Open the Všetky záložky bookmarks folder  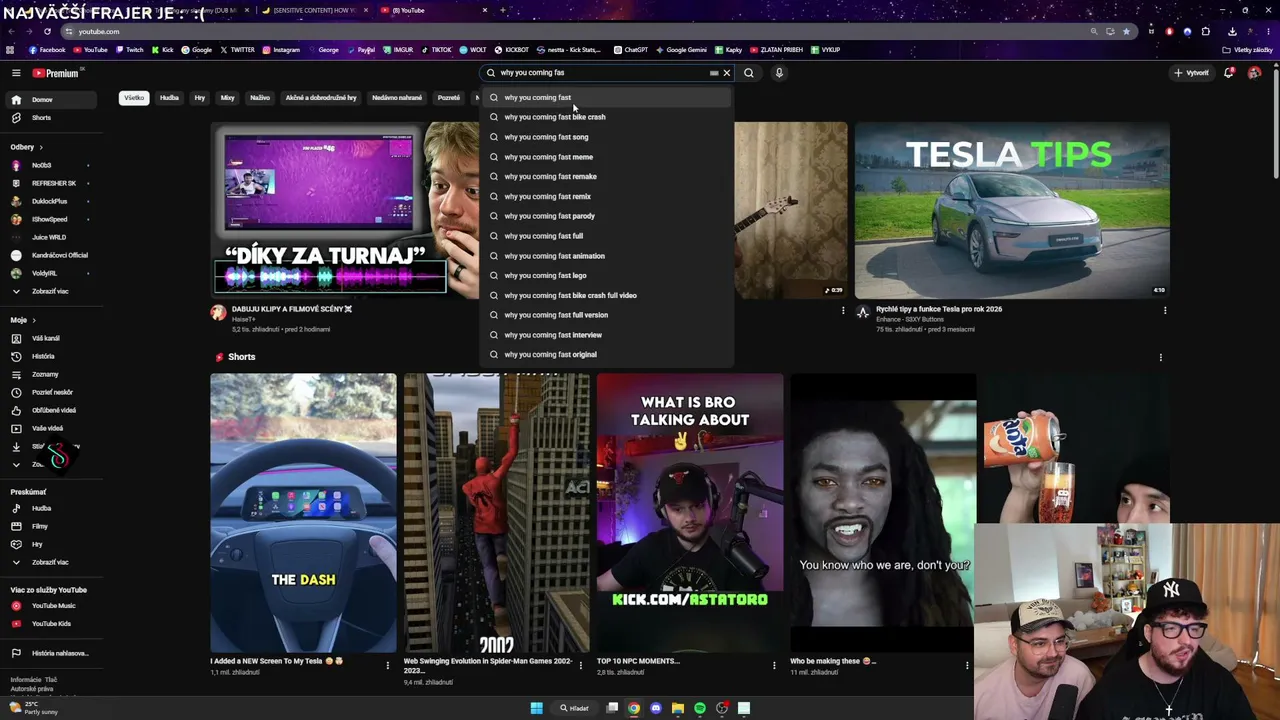pos(1249,50)
